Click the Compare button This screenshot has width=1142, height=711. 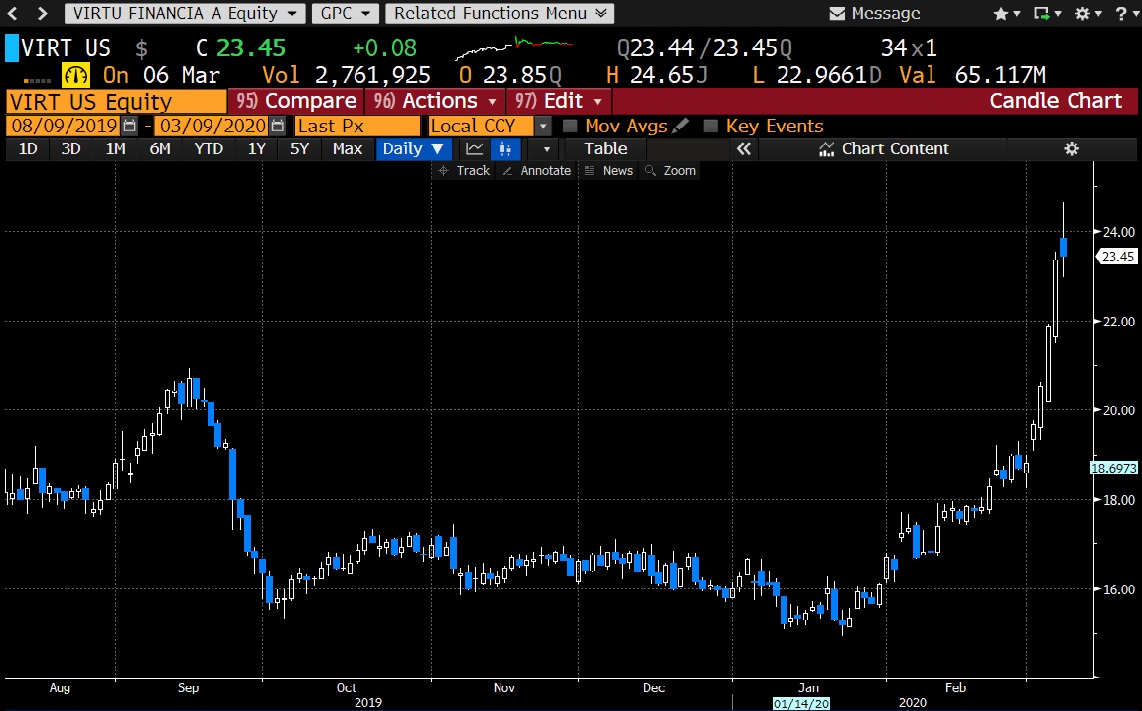tap(296, 101)
